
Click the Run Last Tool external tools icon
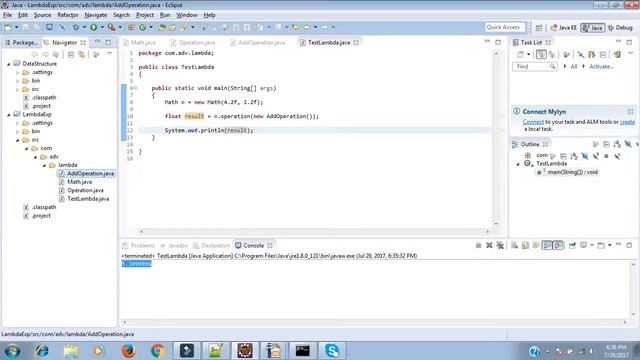(111, 27)
